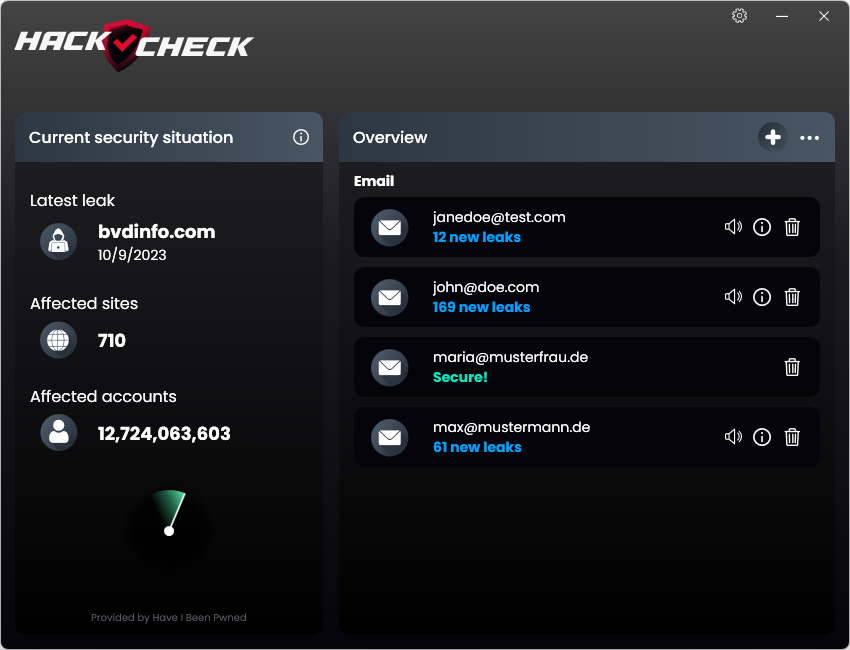Screen dimensions: 850x650
Task: Select the maria@musterfrau.de address text
Action: click(x=510, y=357)
